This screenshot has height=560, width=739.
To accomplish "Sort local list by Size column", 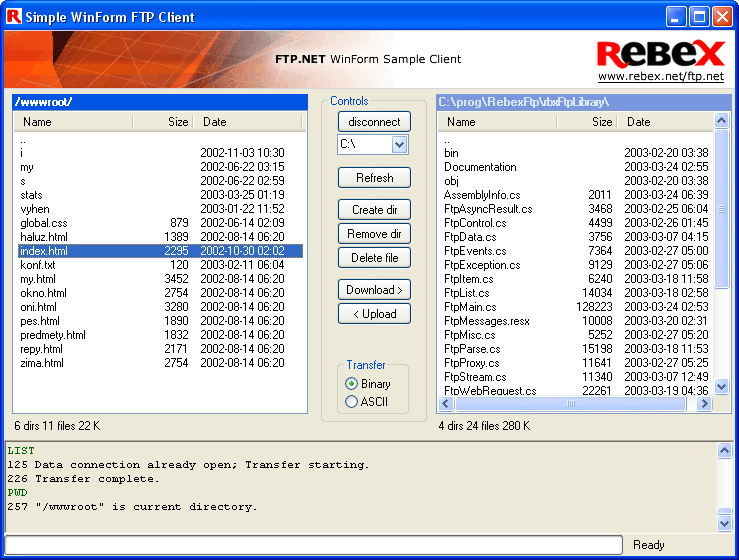I will coord(587,122).
